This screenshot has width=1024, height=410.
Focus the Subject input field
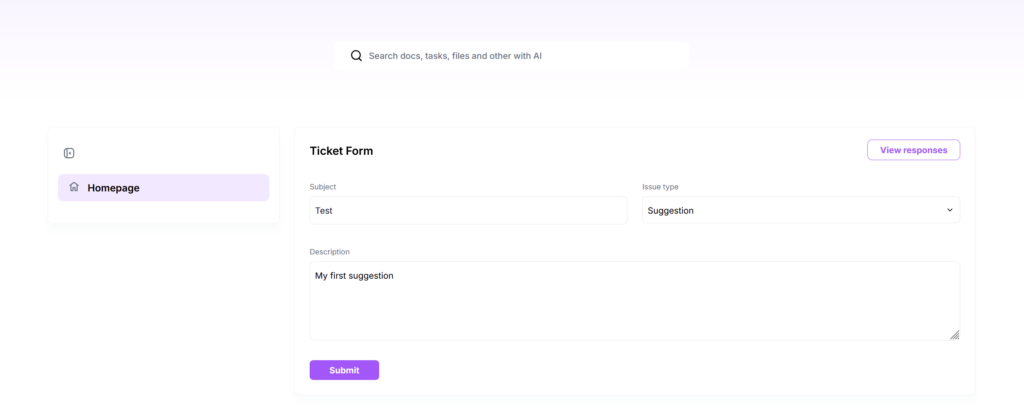(x=468, y=210)
